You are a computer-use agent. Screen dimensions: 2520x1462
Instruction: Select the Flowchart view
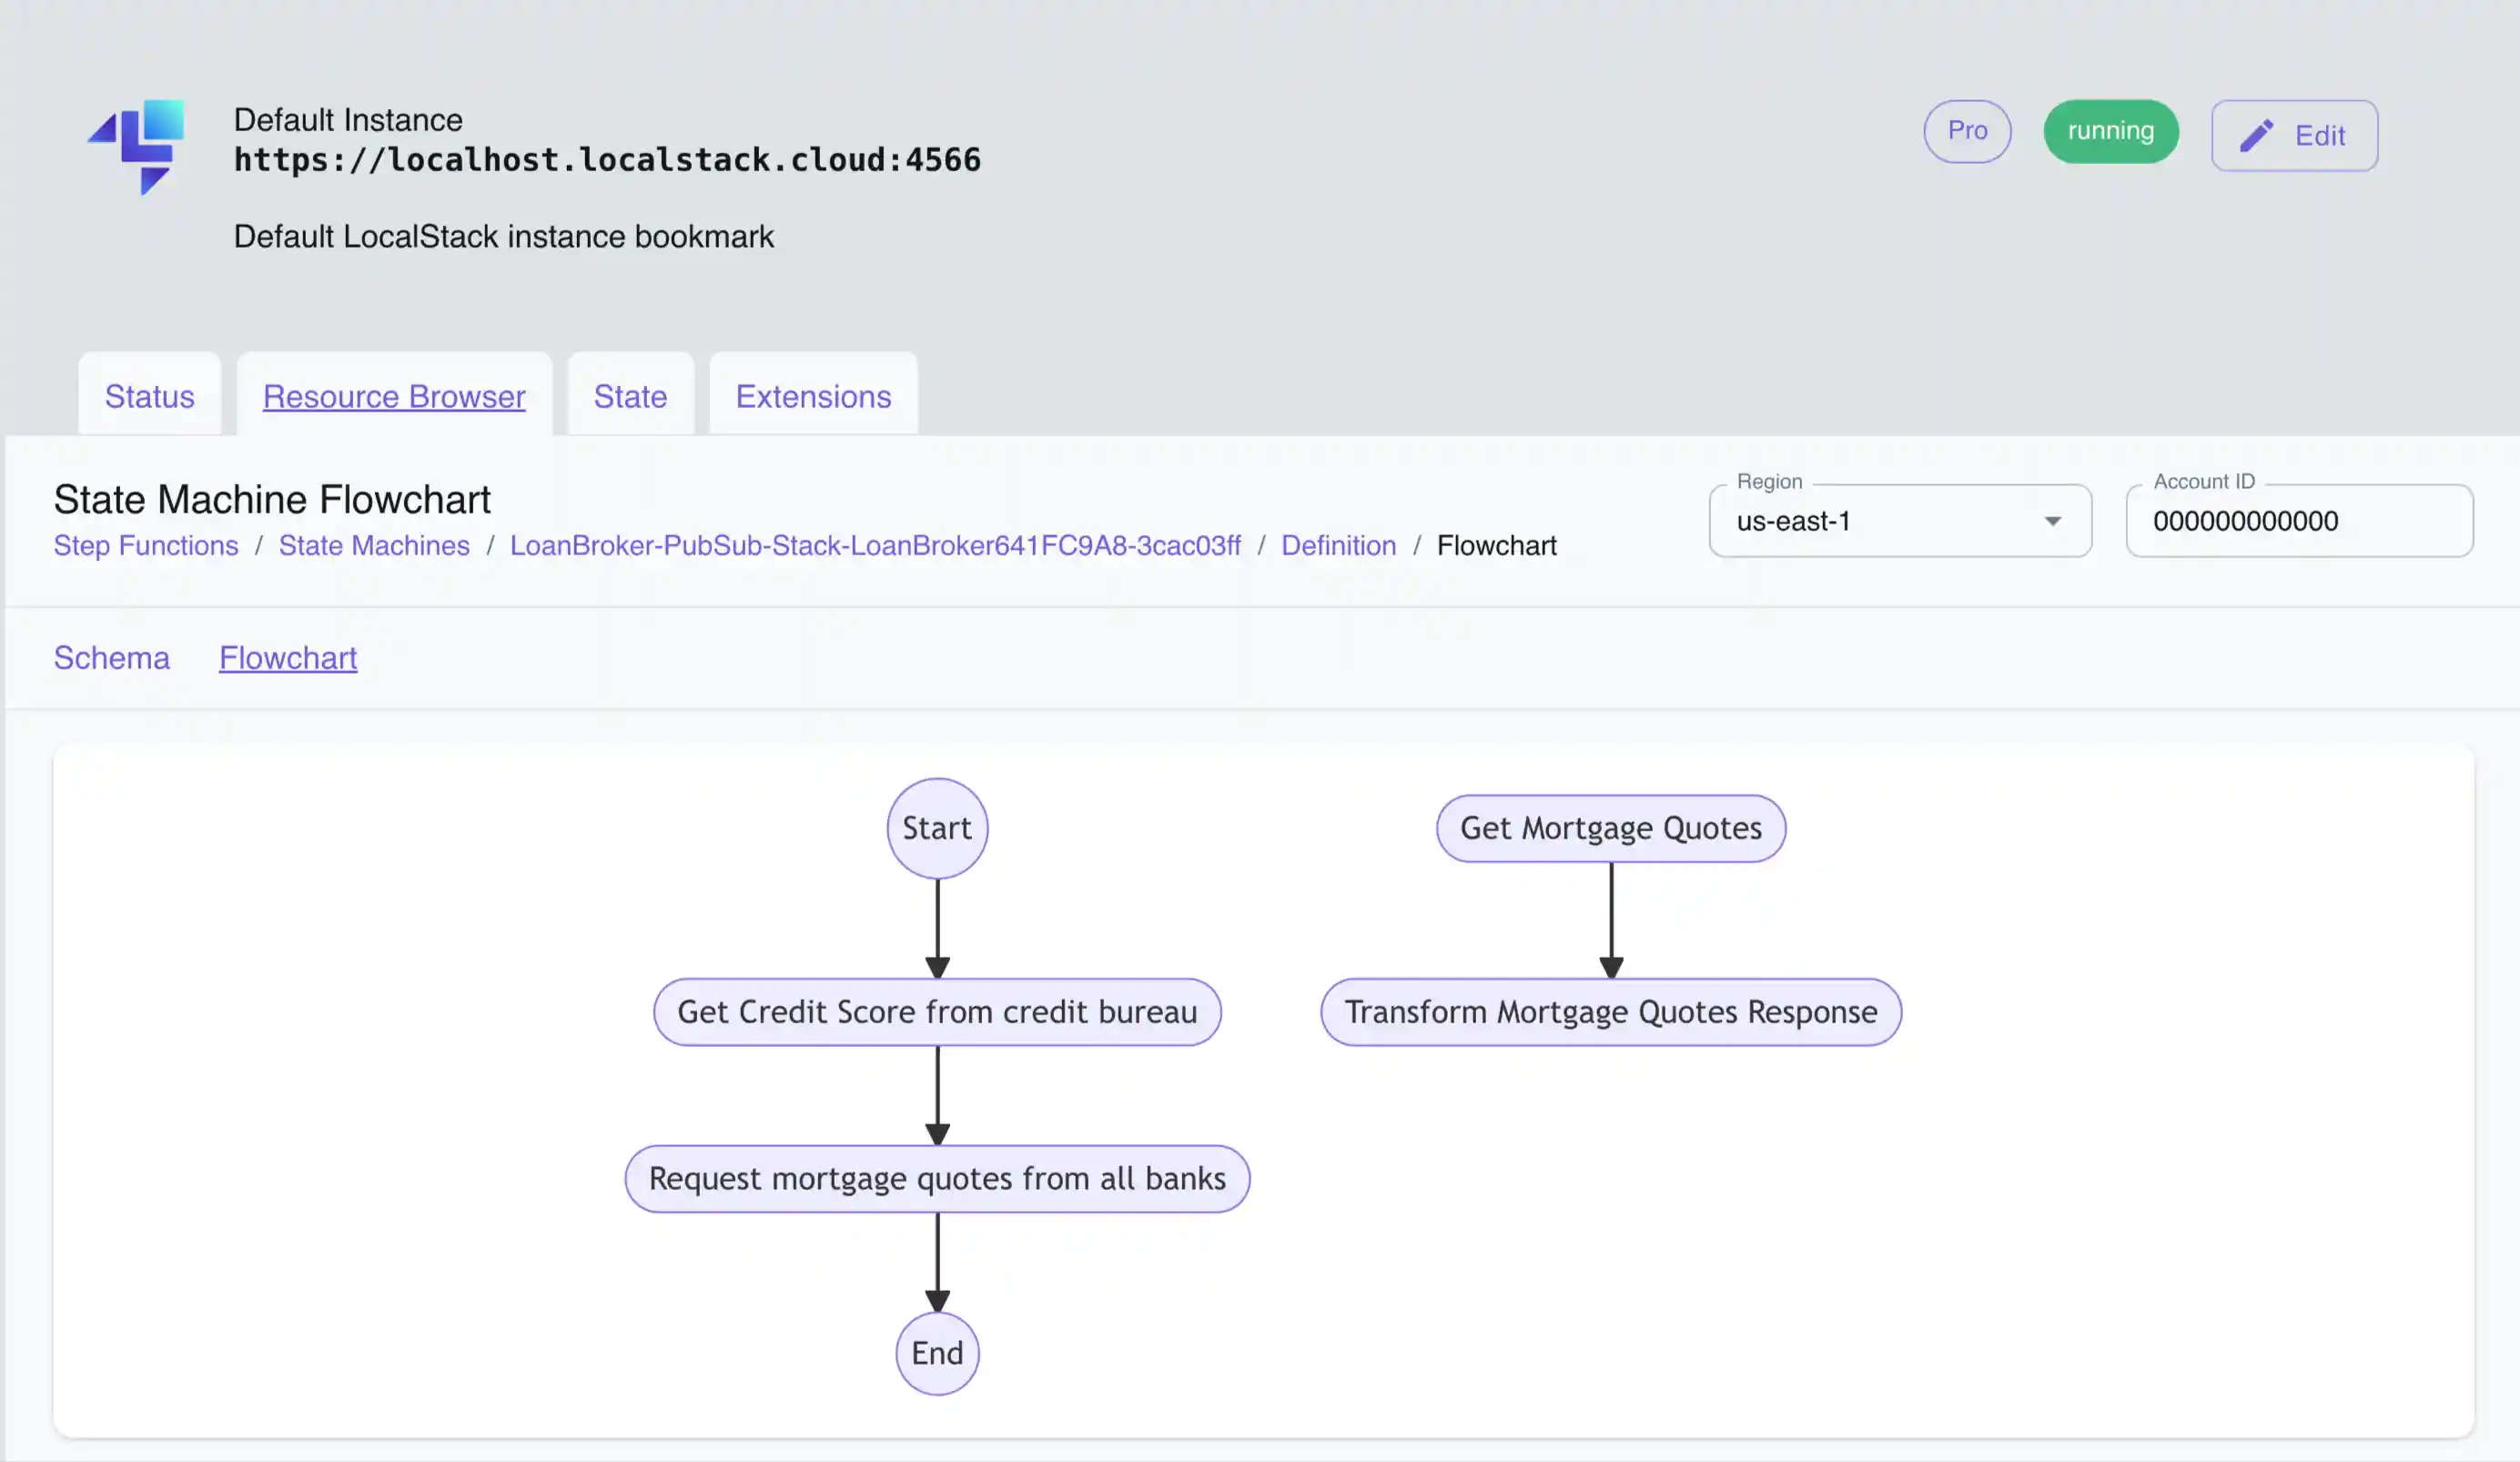point(288,657)
